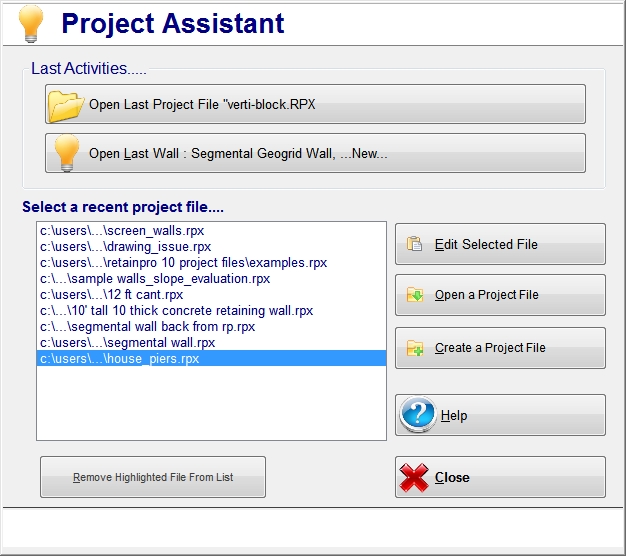Image resolution: width=626 pixels, height=556 pixels.
Task: Click the clipboard icon on Edit Selected File
Action: pyautogui.click(x=415, y=244)
